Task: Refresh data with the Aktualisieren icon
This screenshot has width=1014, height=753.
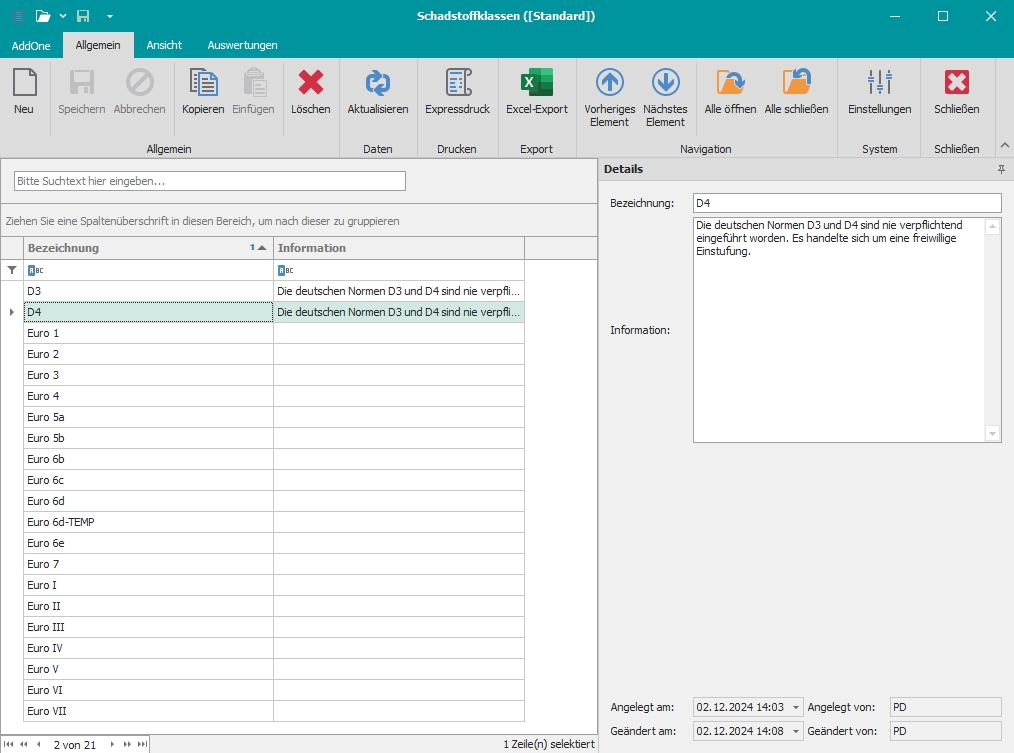Action: click(x=378, y=92)
